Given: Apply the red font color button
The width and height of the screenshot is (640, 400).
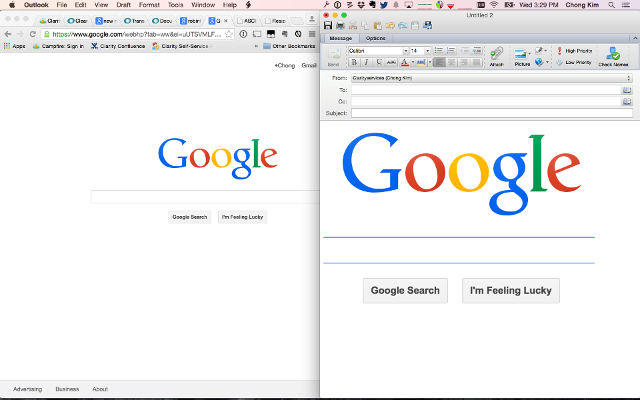Looking at the screenshot, I should point(404,62).
